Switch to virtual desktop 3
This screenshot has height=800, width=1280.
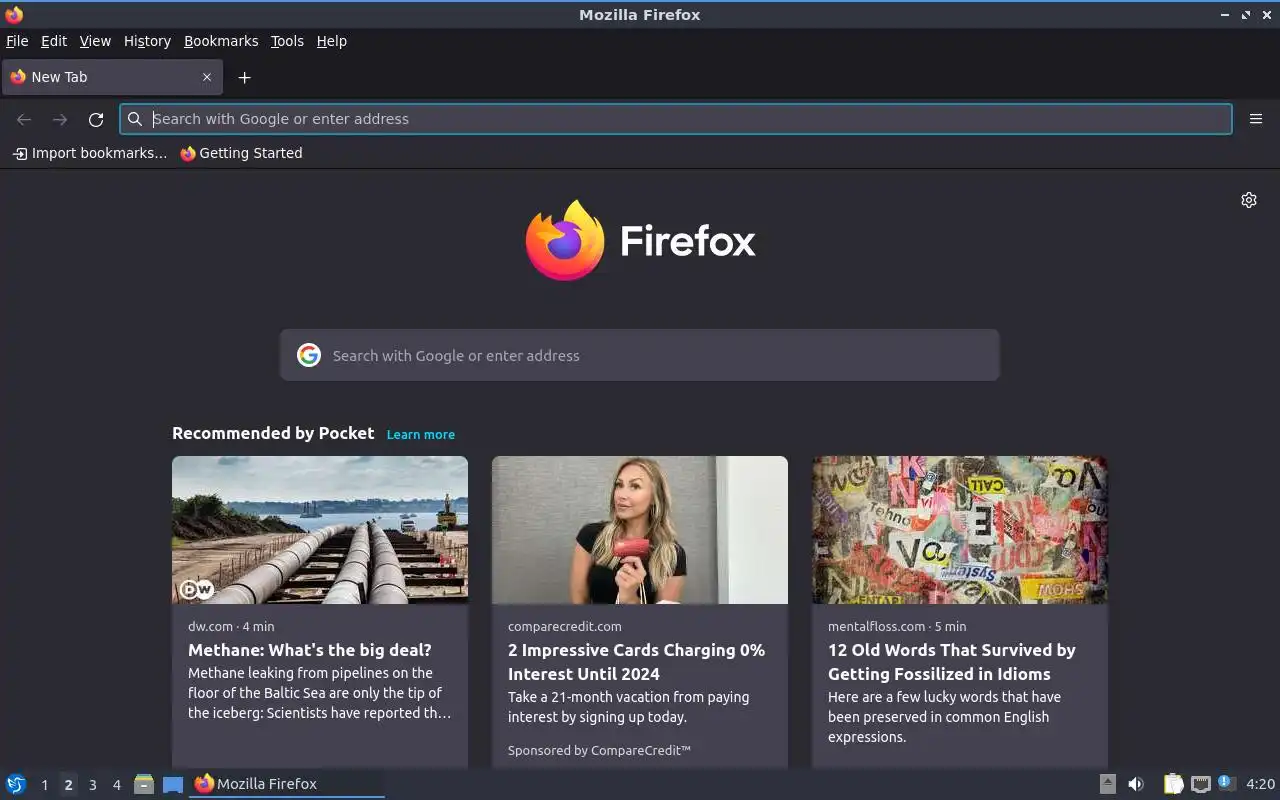92,785
